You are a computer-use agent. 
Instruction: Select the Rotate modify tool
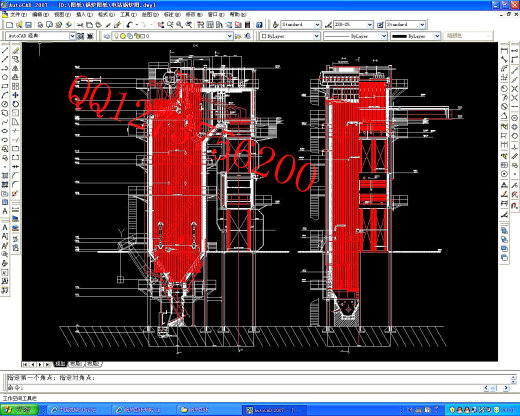tap(15, 104)
